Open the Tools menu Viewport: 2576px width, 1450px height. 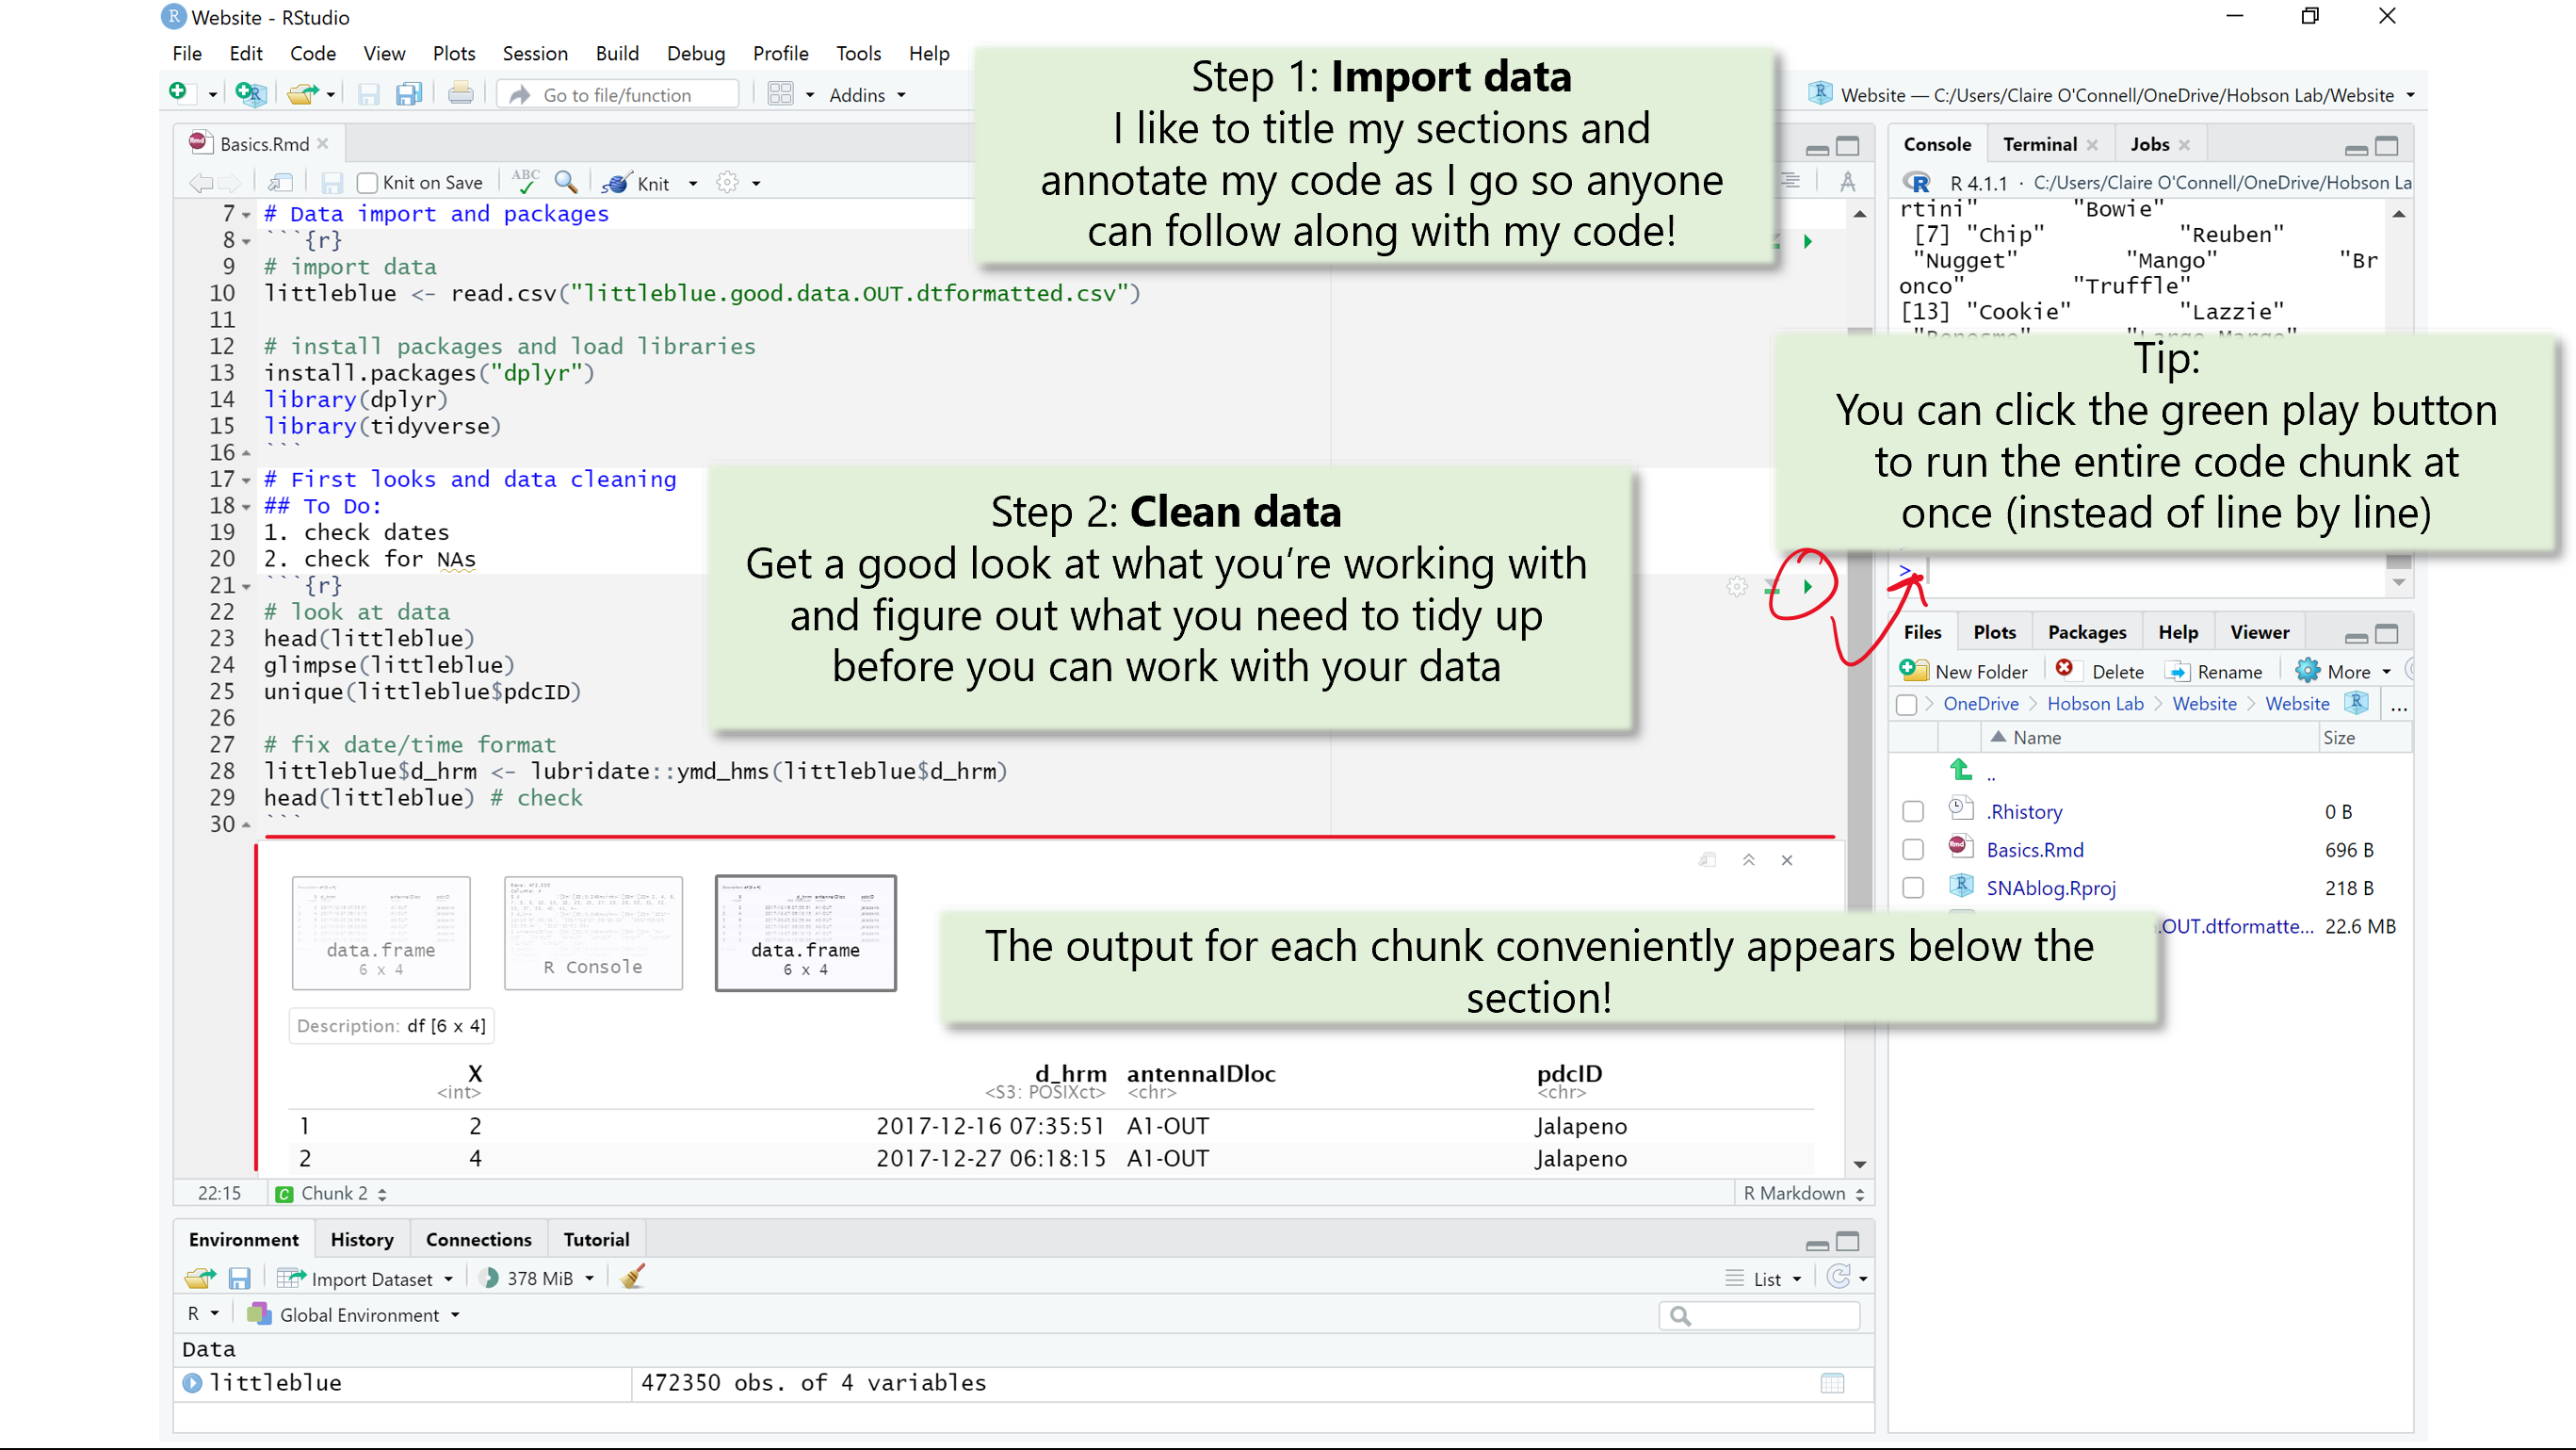[858, 53]
